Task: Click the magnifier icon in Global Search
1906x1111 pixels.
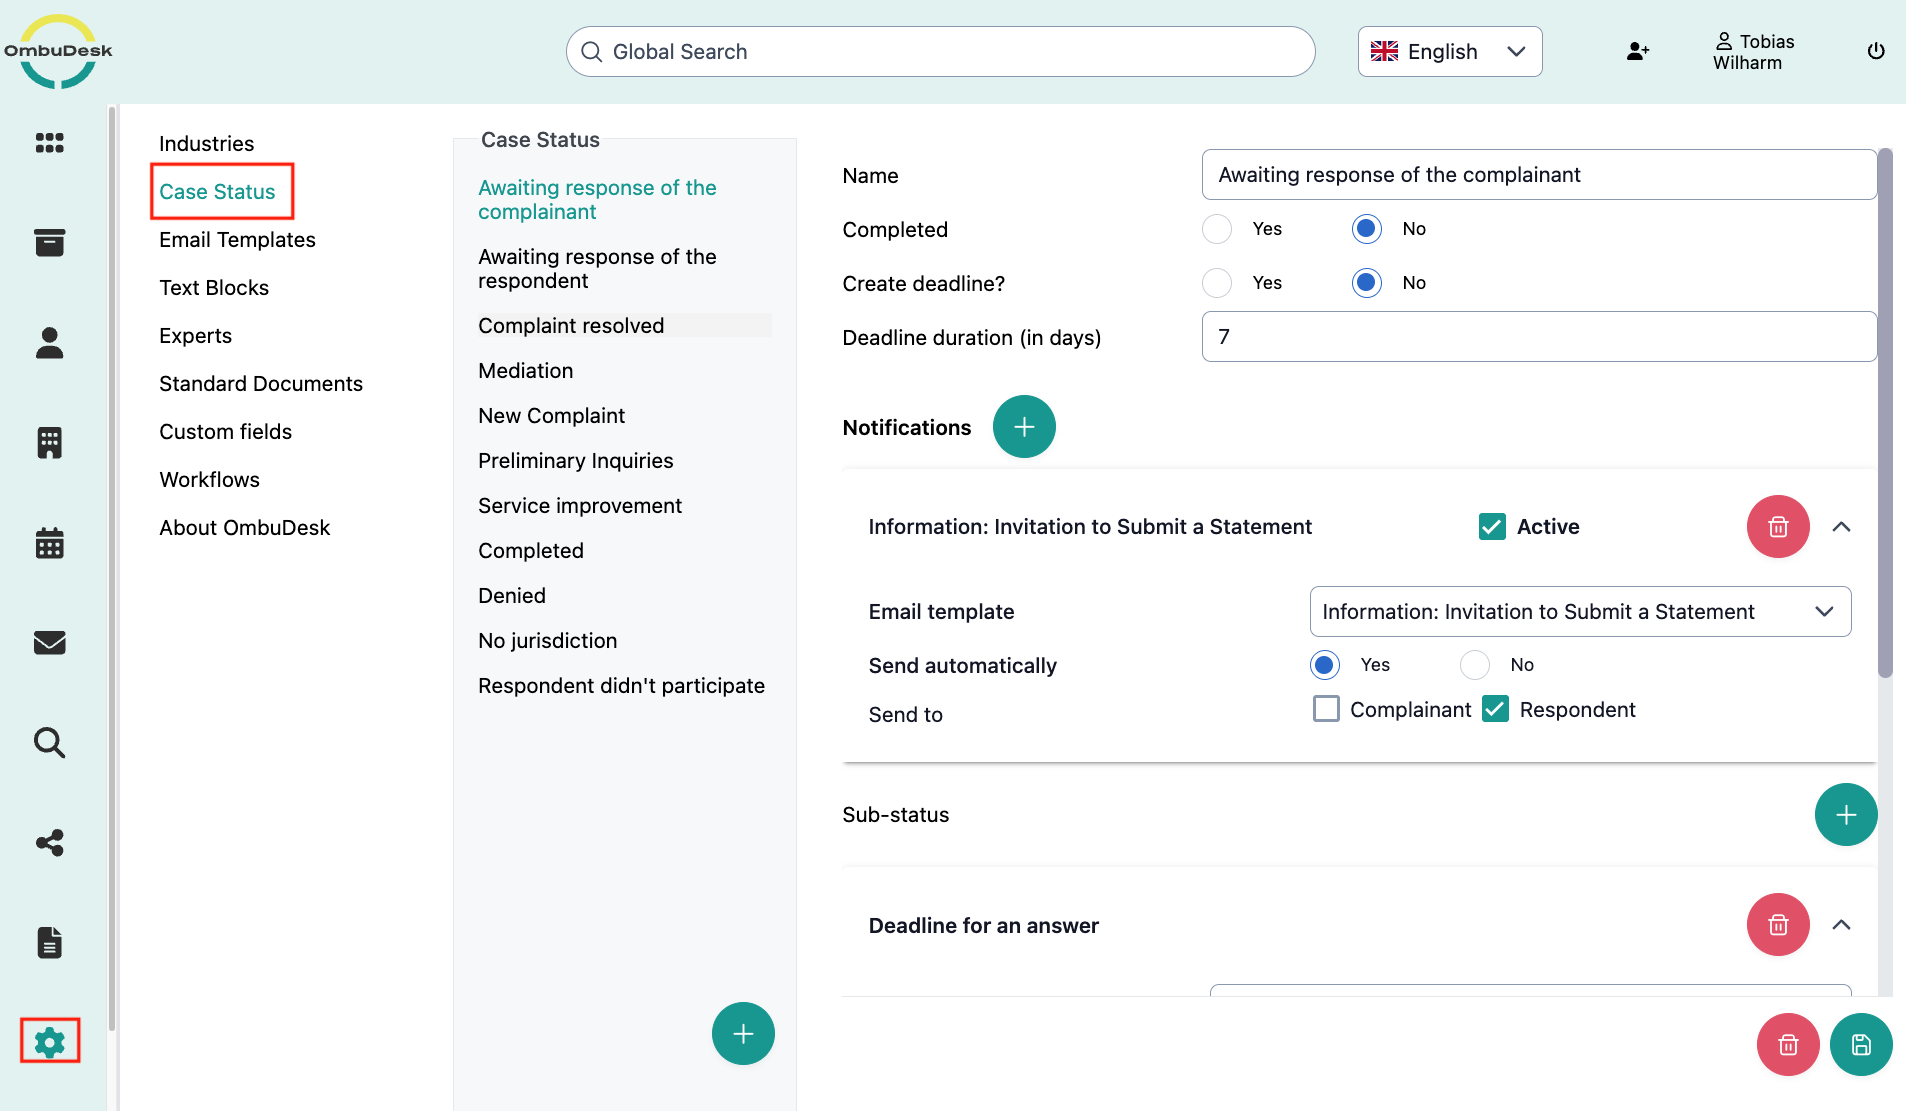Action: 591,52
